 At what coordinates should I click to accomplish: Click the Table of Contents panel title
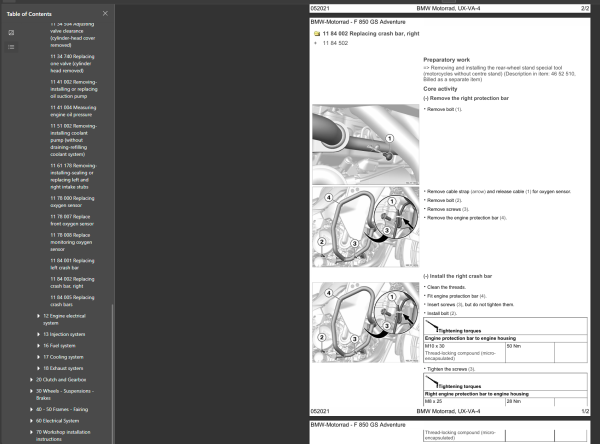pyautogui.click(x=29, y=14)
